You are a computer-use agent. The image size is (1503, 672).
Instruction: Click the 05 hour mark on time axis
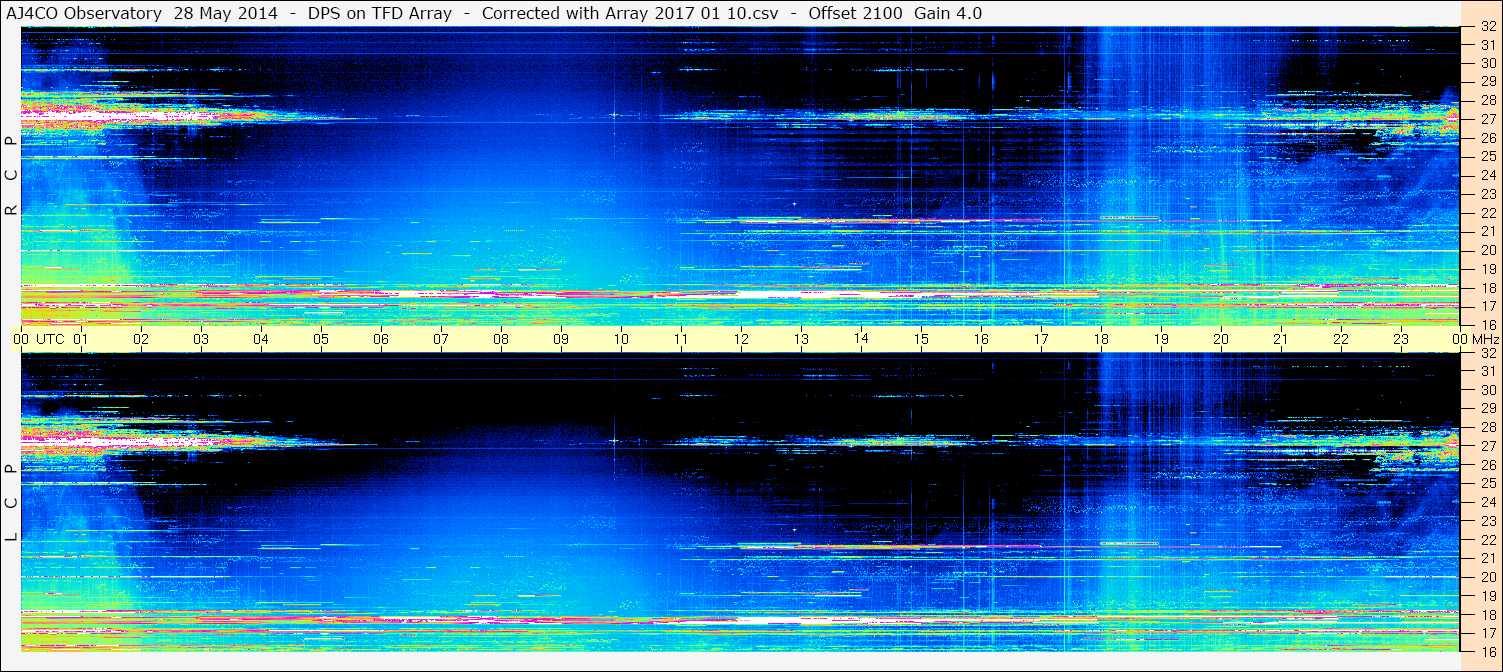pyautogui.click(x=321, y=339)
